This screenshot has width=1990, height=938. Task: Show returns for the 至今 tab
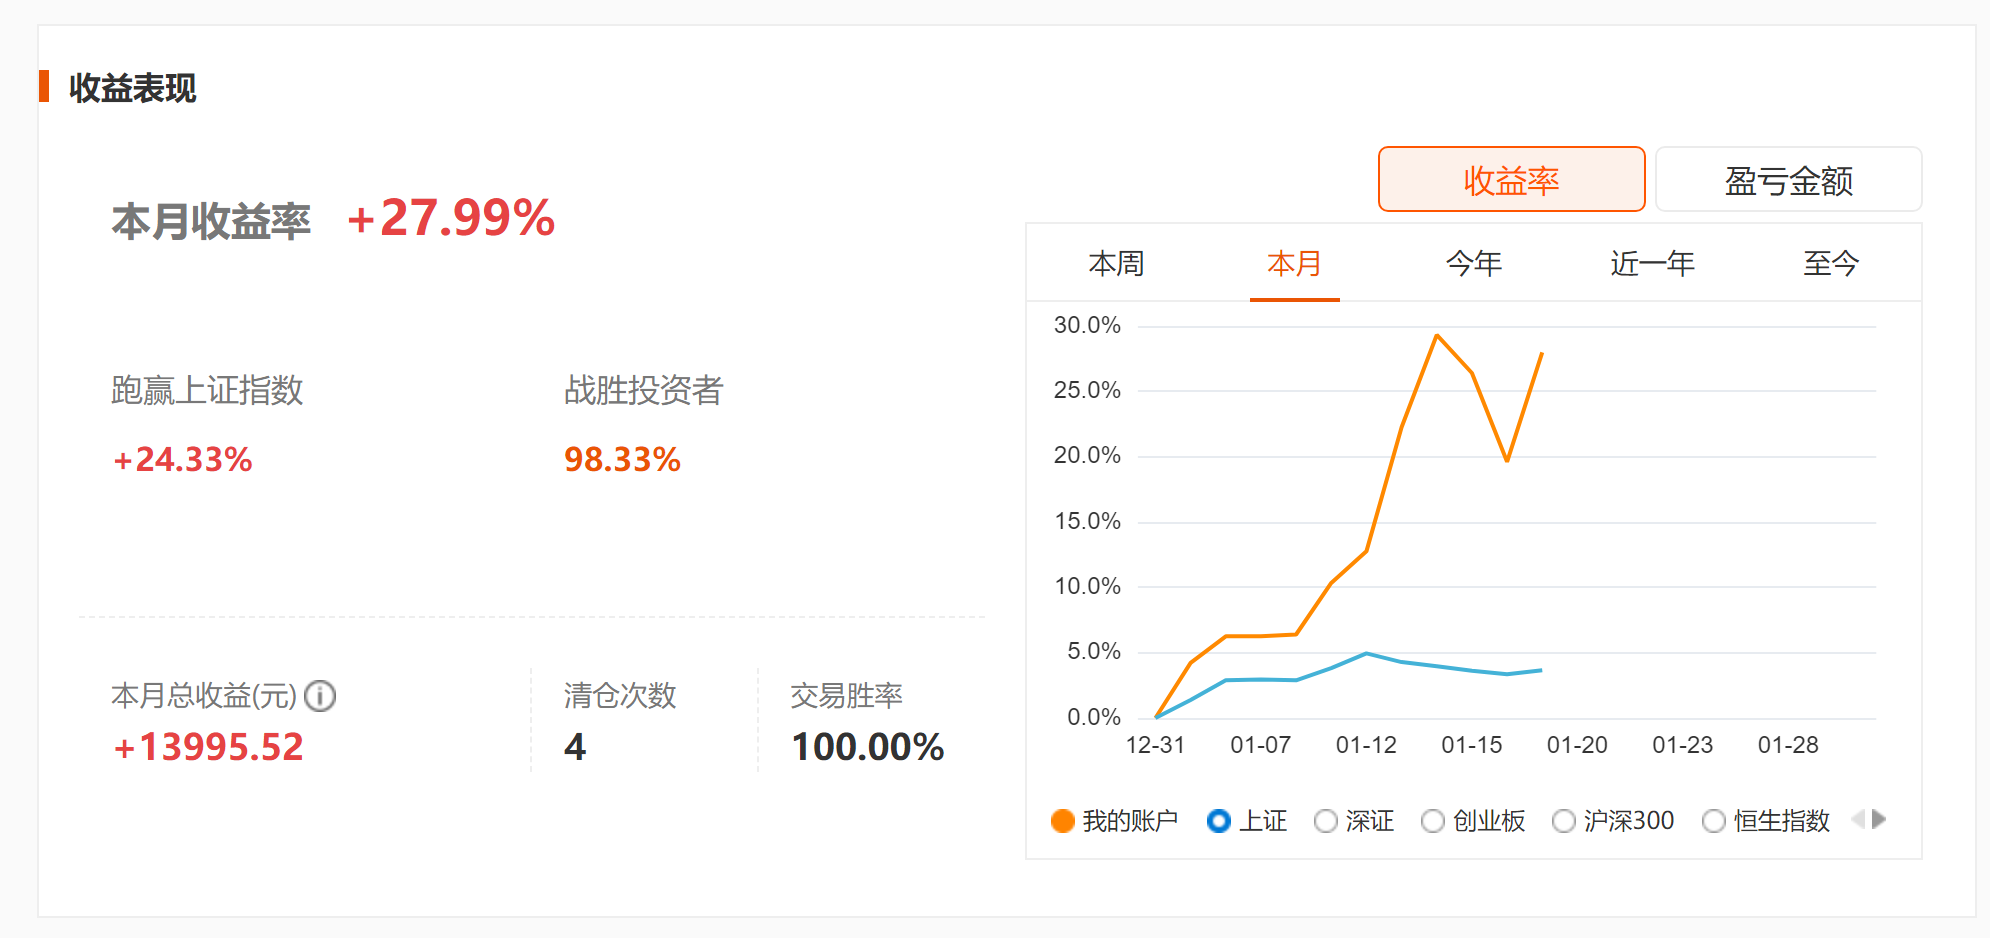point(1830,264)
